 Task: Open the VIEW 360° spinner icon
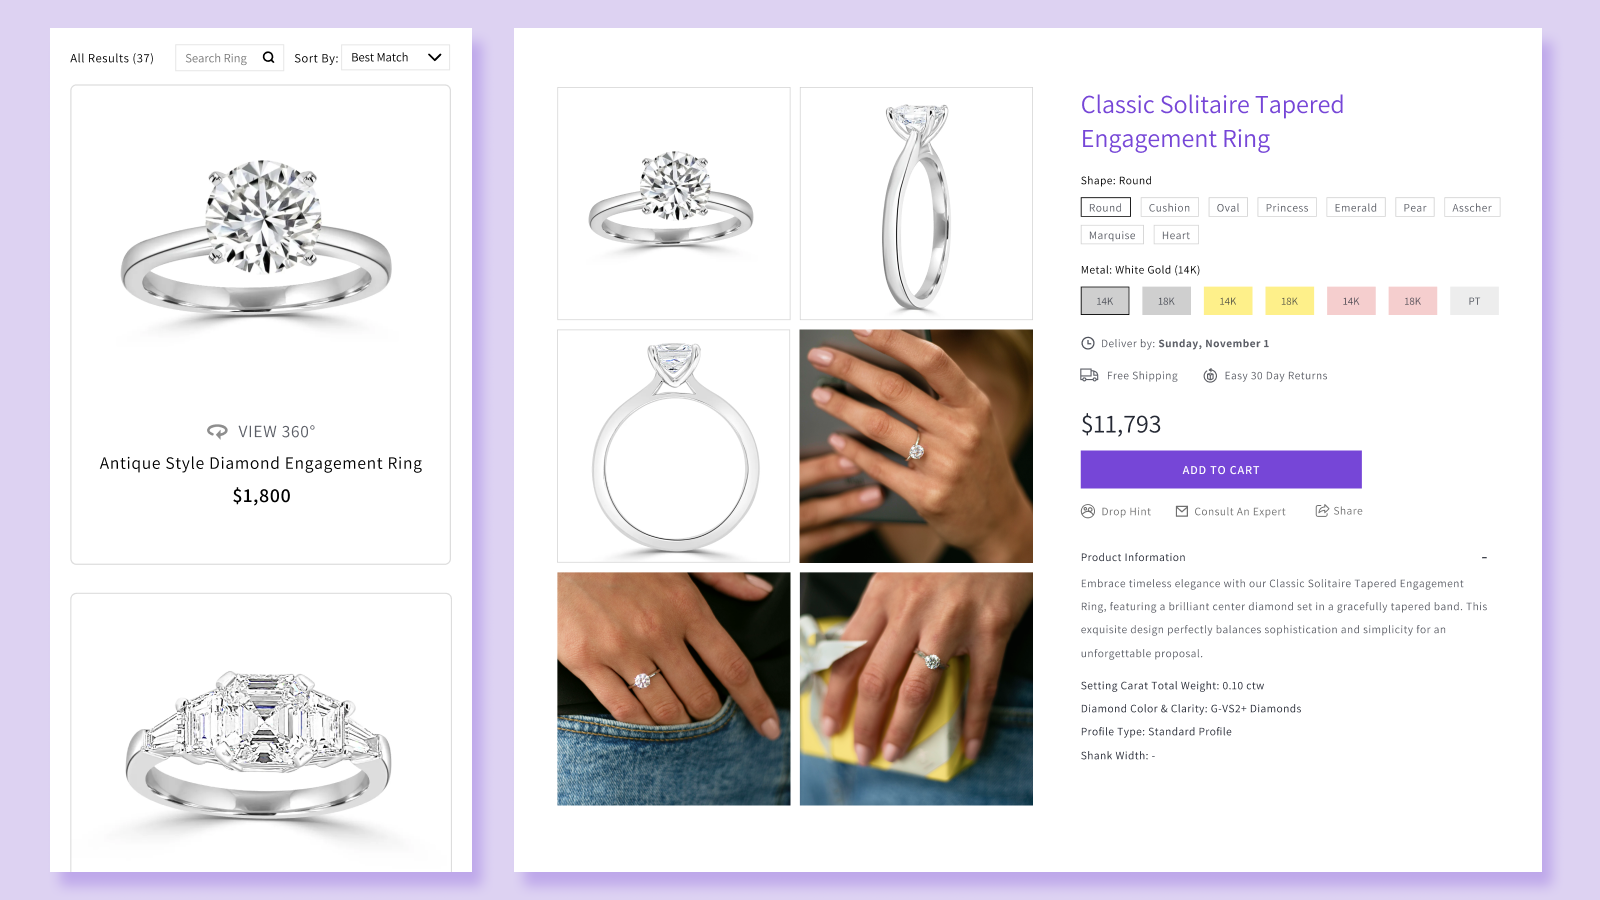tap(216, 430)
